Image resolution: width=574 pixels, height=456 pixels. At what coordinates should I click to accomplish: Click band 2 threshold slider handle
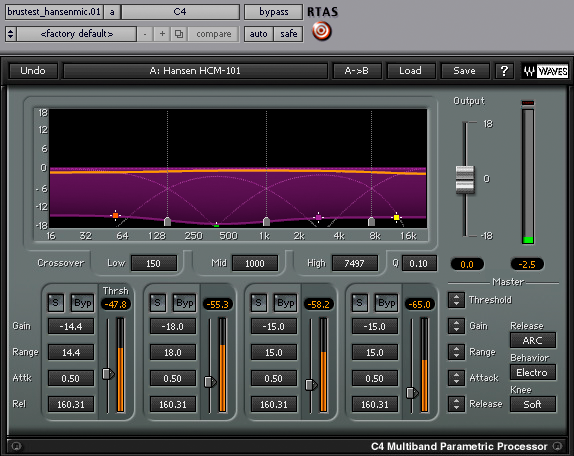pyautogui.click(x=210, y=382)
